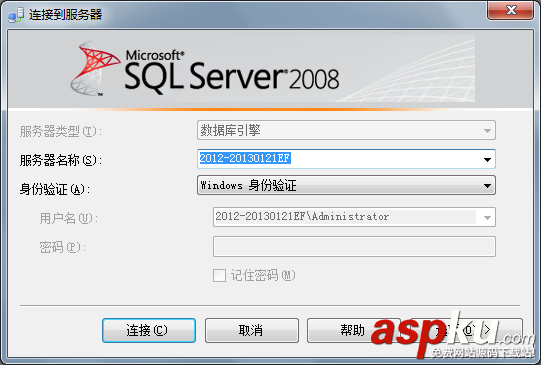Click the Cancel (取消) button
This screenshot has height=365, width=541.
[252, 330]
